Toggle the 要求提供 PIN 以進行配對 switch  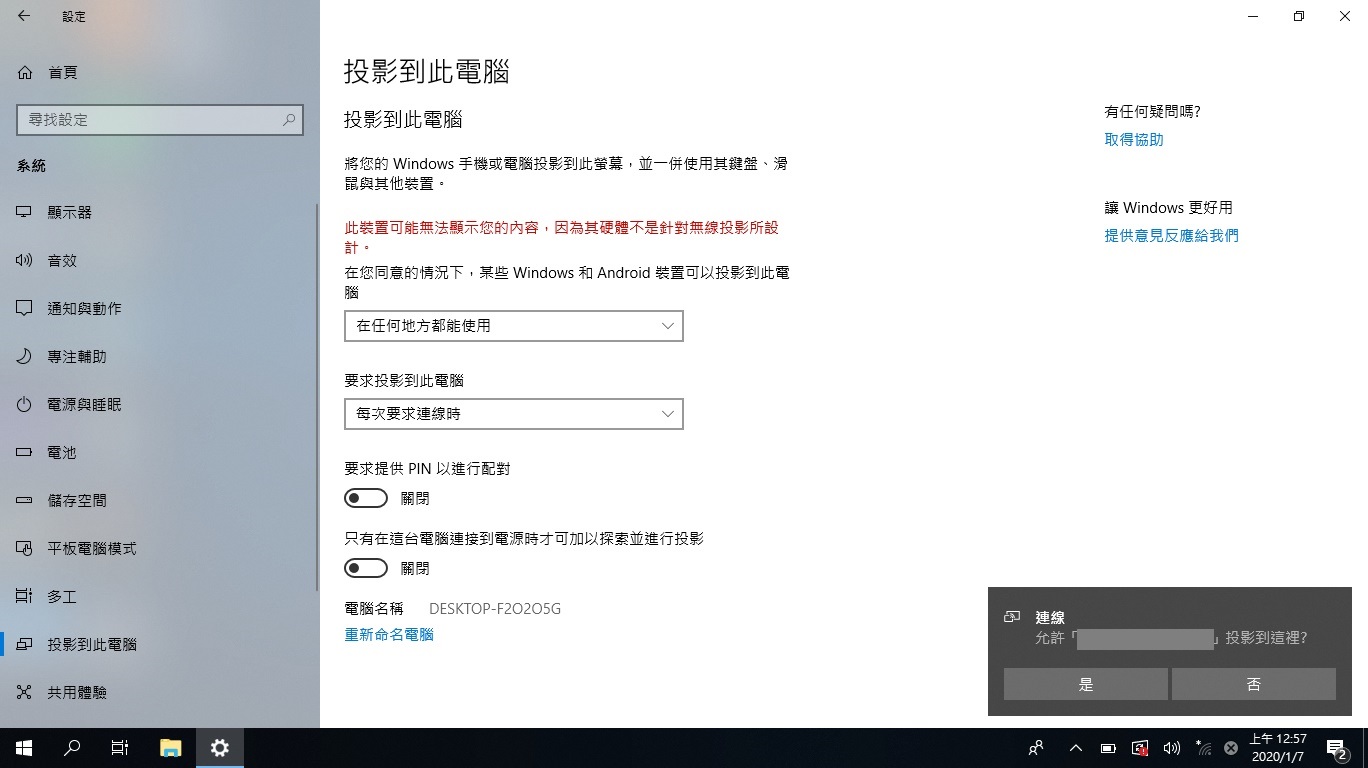(366, 498)
